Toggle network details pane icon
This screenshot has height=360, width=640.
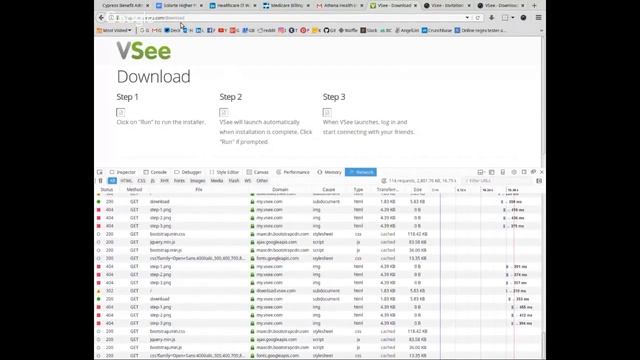[x=539, y=181]
